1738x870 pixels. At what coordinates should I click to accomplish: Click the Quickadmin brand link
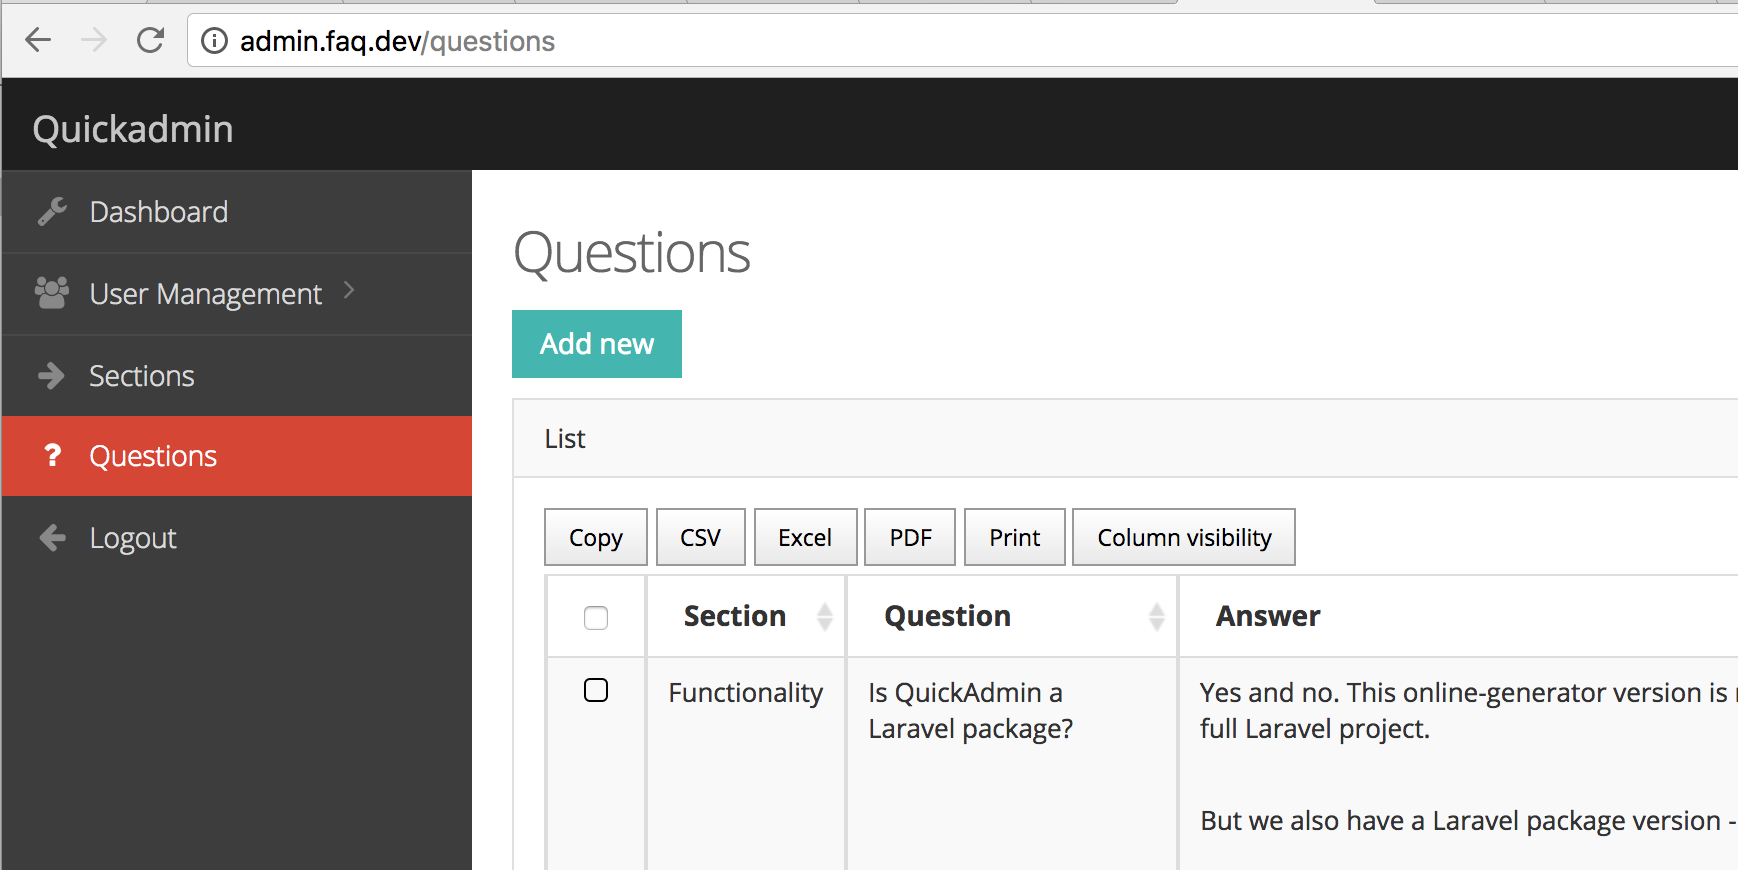(133, 129)
